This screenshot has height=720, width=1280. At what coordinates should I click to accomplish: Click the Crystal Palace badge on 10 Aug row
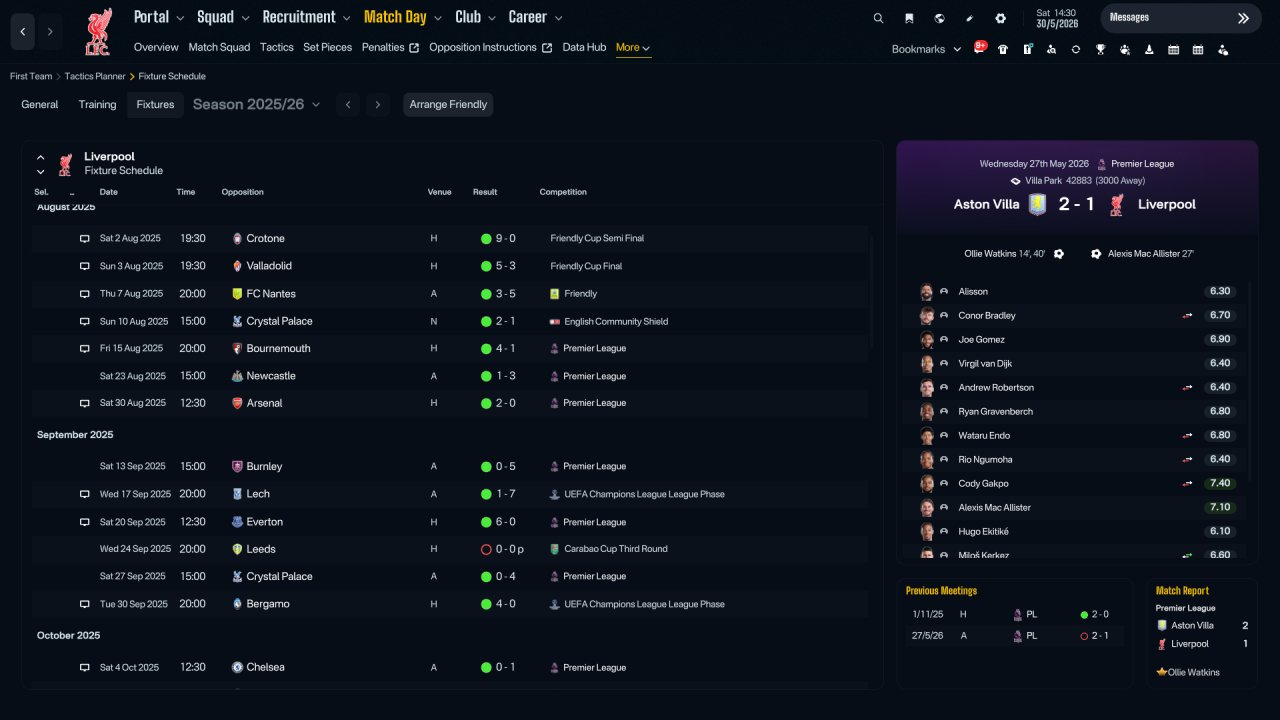point(237,321)
